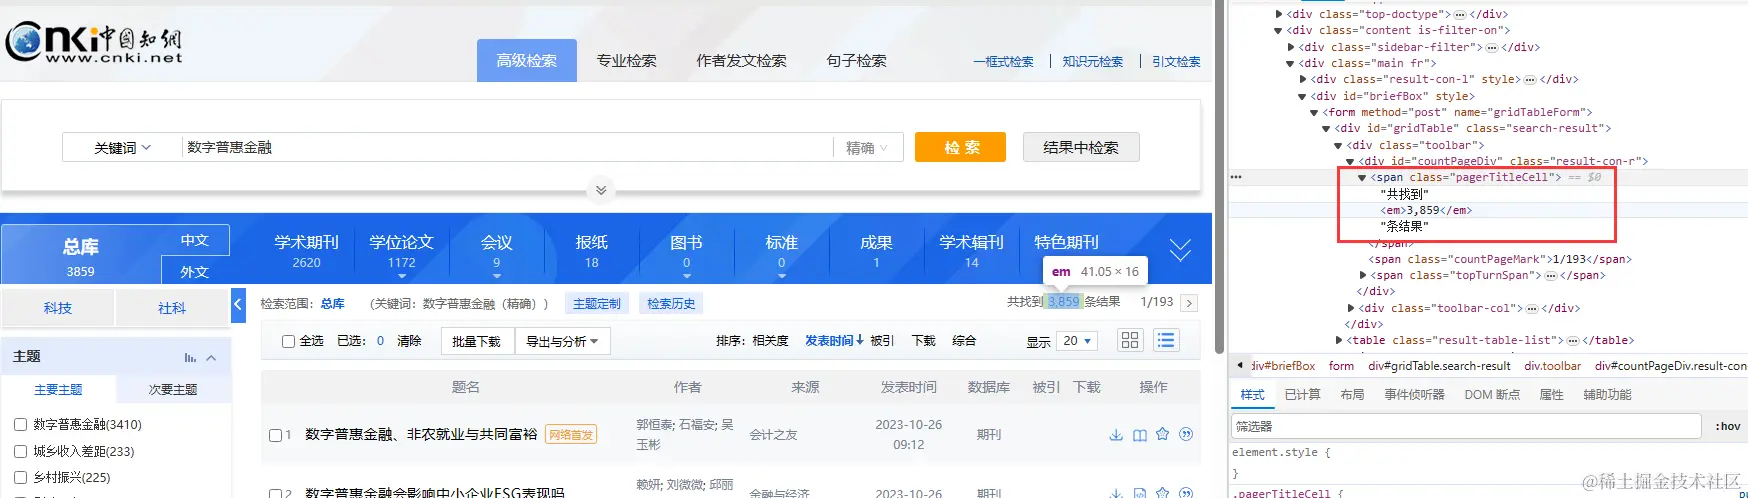Click the 主题定制 button
This screenshot has height=498, width=1748.
(x=597, y=303)
